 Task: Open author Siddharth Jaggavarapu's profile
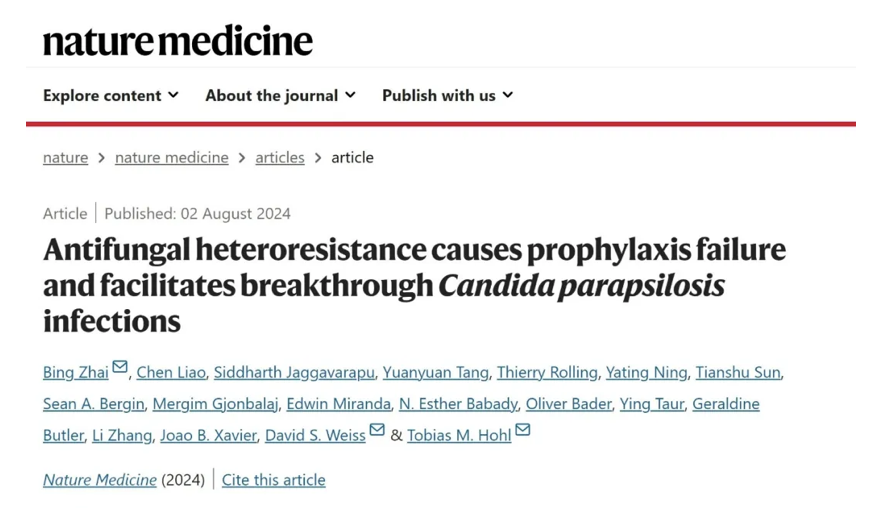coord(295,372)
